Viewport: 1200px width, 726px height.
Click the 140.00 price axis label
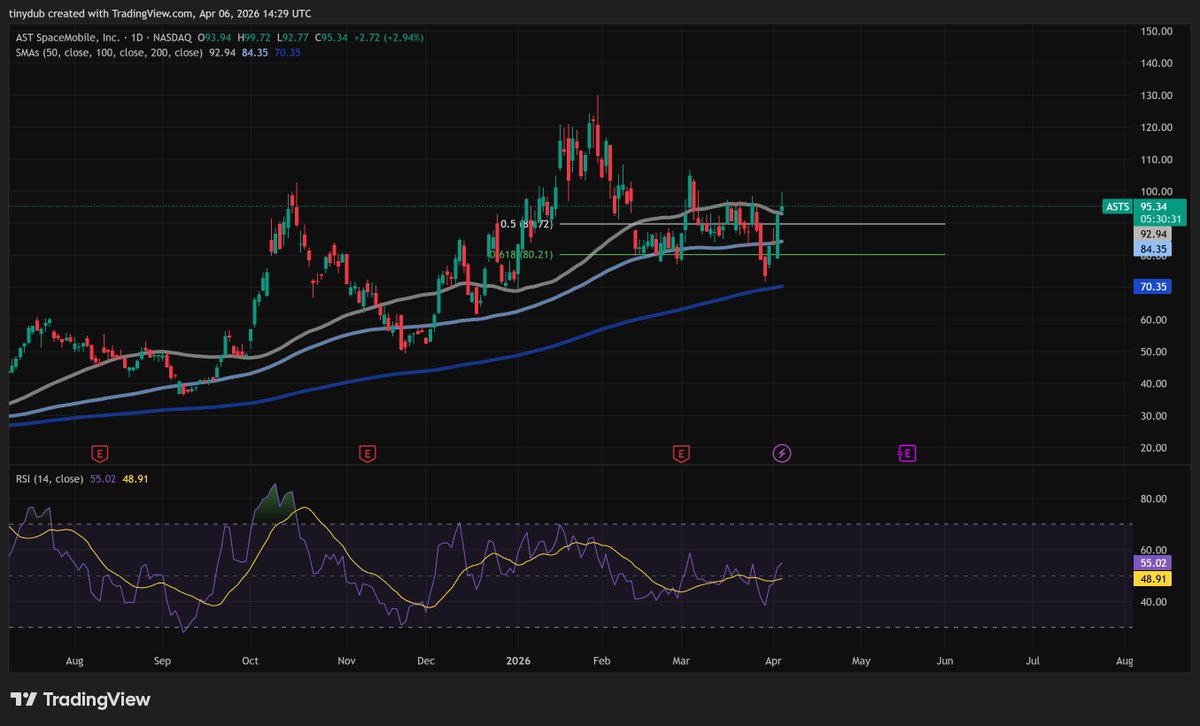click(1158, 63)
